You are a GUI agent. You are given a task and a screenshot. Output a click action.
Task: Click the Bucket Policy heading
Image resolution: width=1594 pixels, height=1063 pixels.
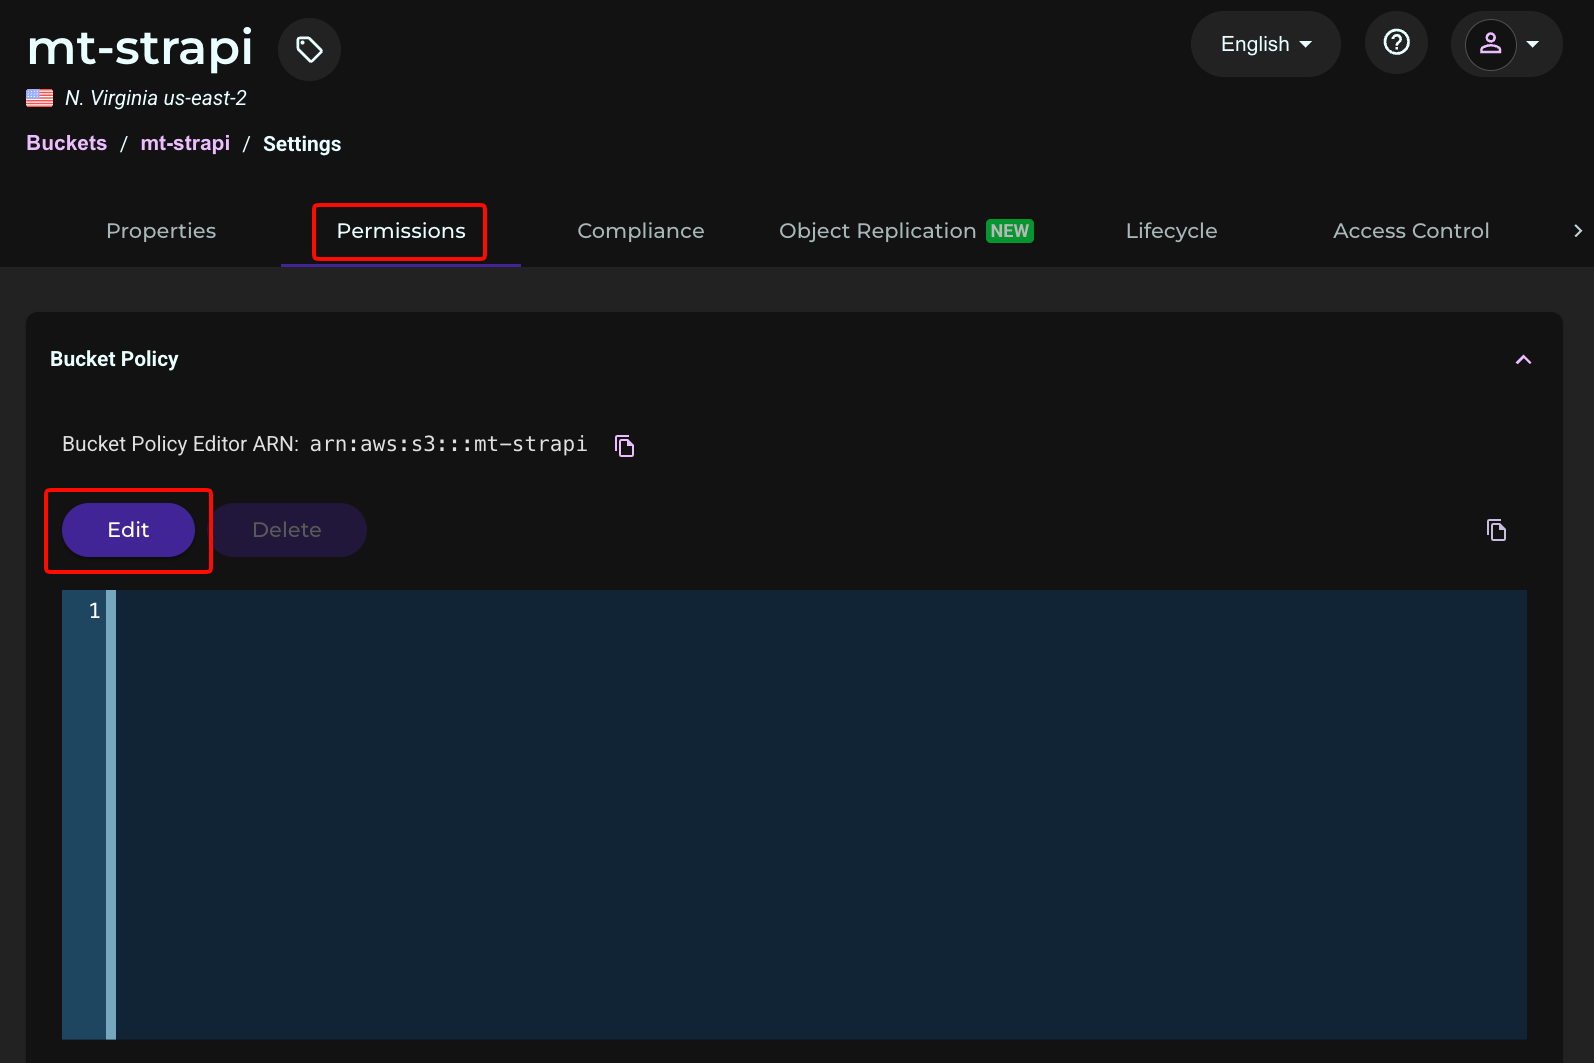coord(114,359)
